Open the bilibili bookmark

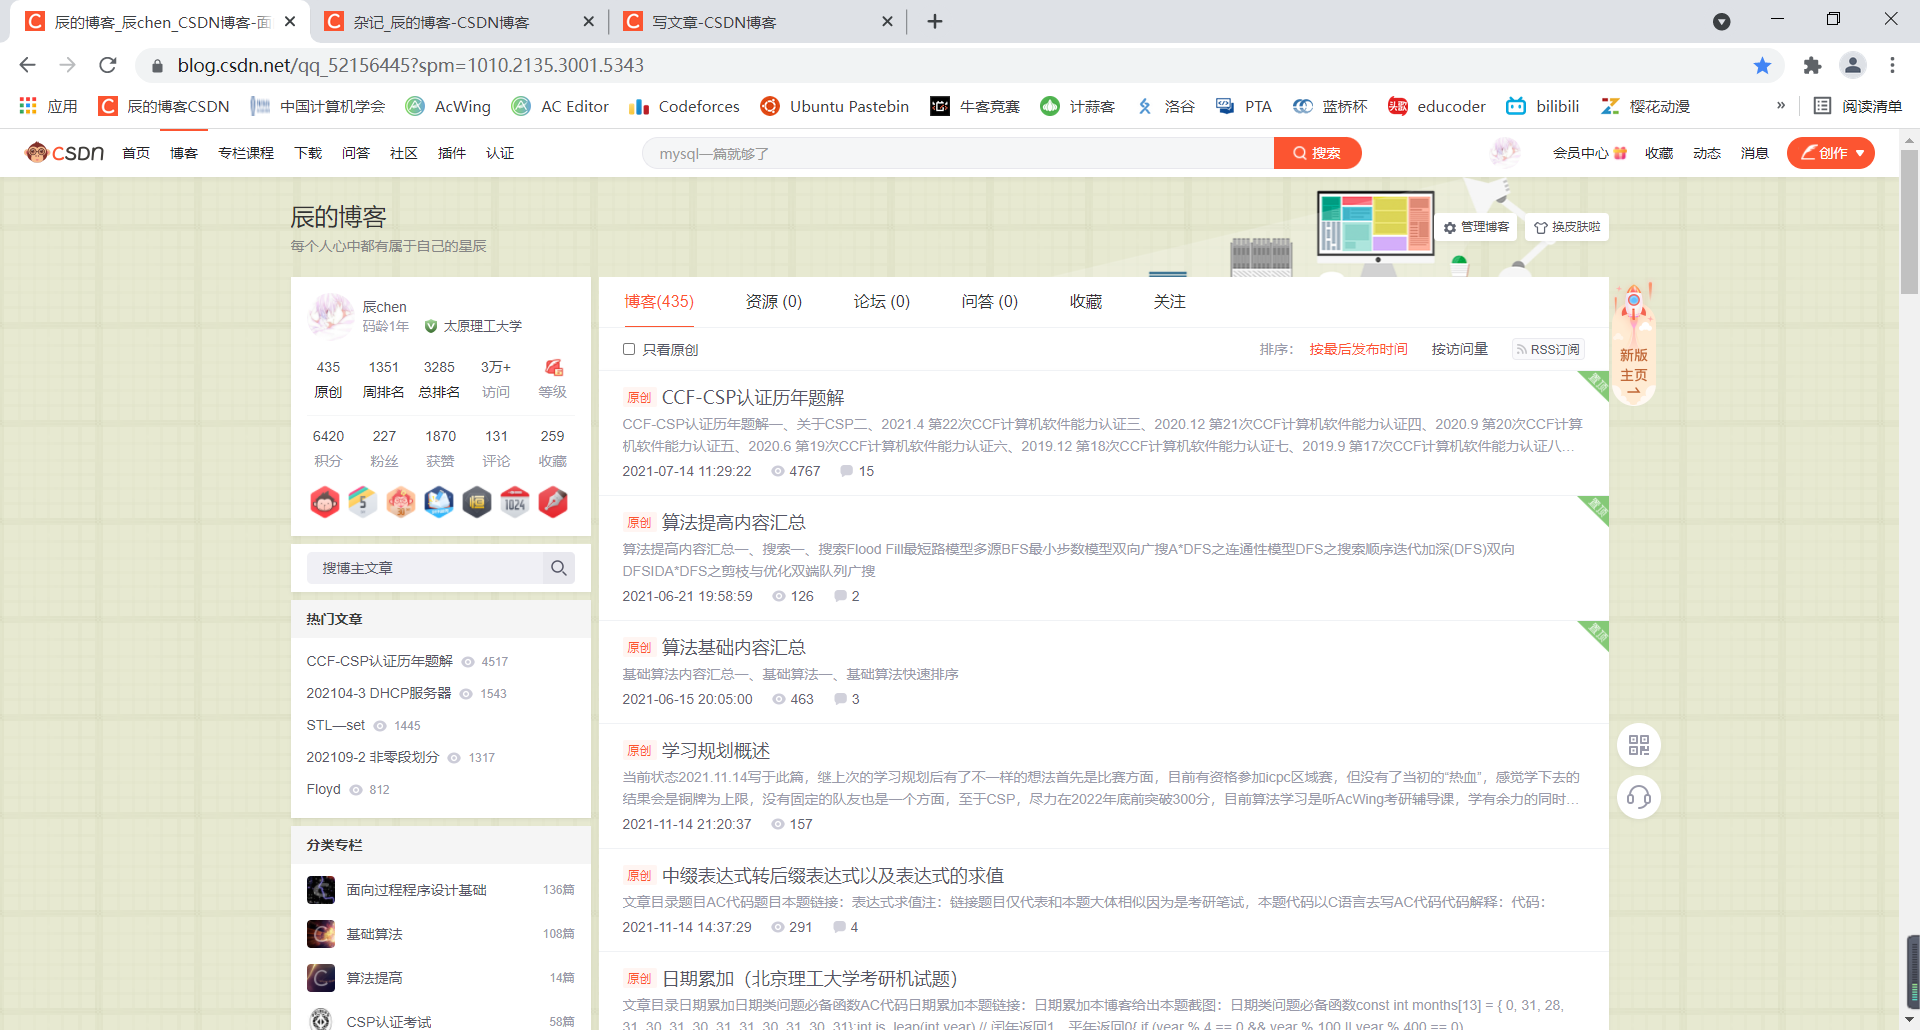coord(1543,106)
